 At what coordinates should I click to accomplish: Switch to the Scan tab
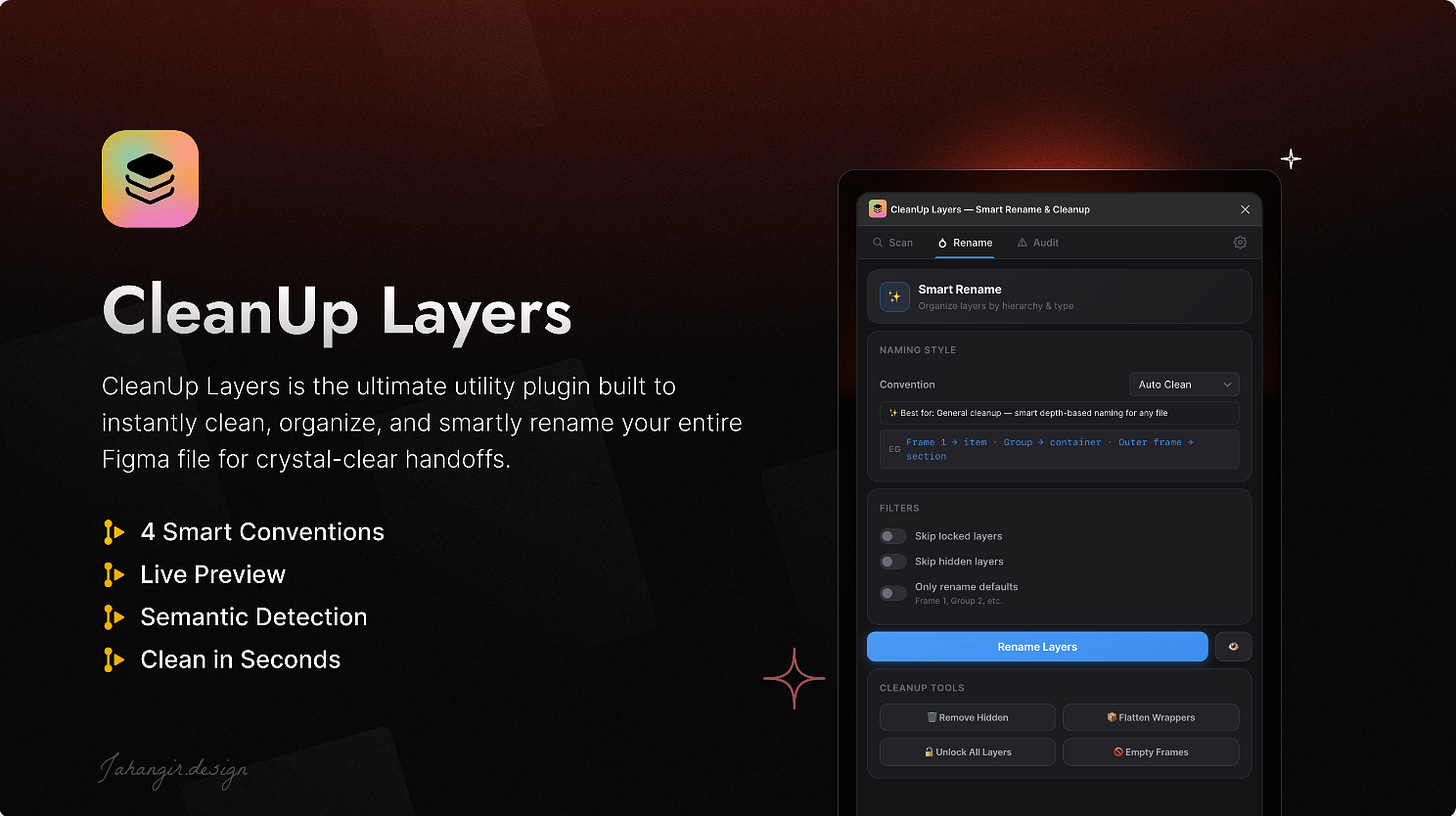pos(892,242)
